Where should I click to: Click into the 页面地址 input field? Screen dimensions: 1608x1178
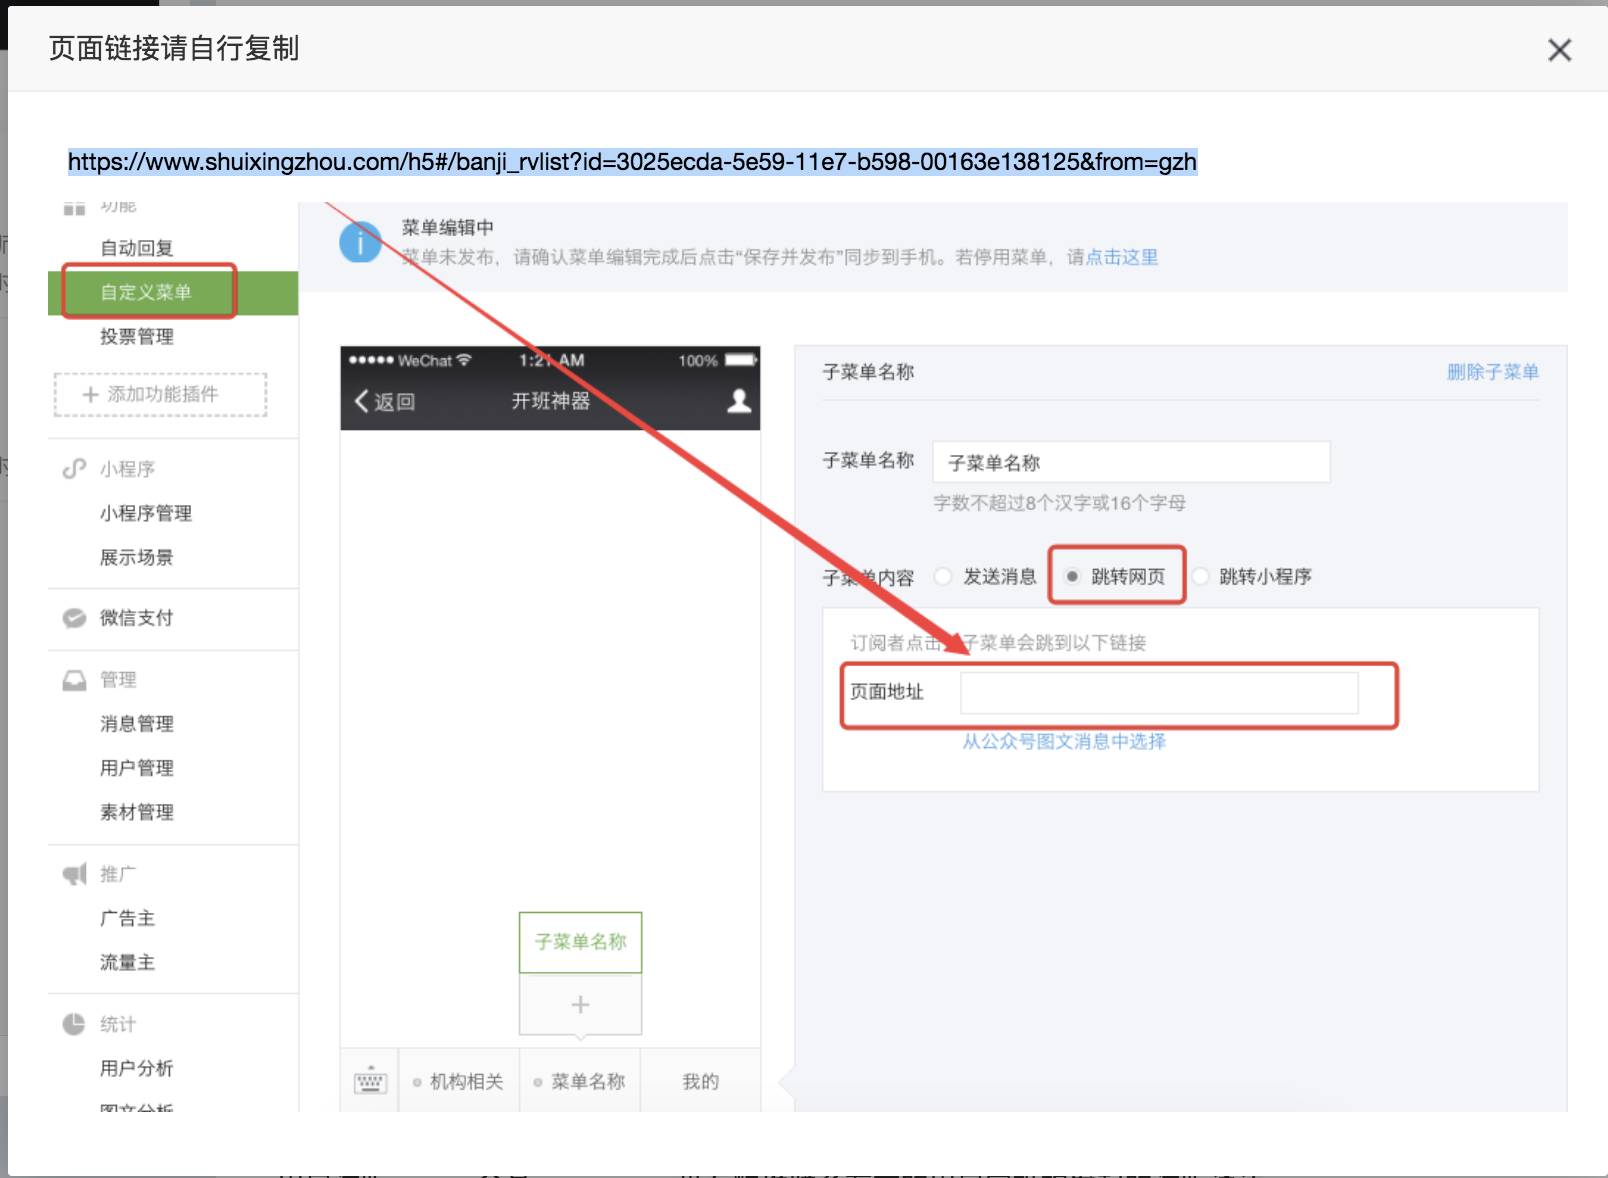click(x=1159, y=692)
